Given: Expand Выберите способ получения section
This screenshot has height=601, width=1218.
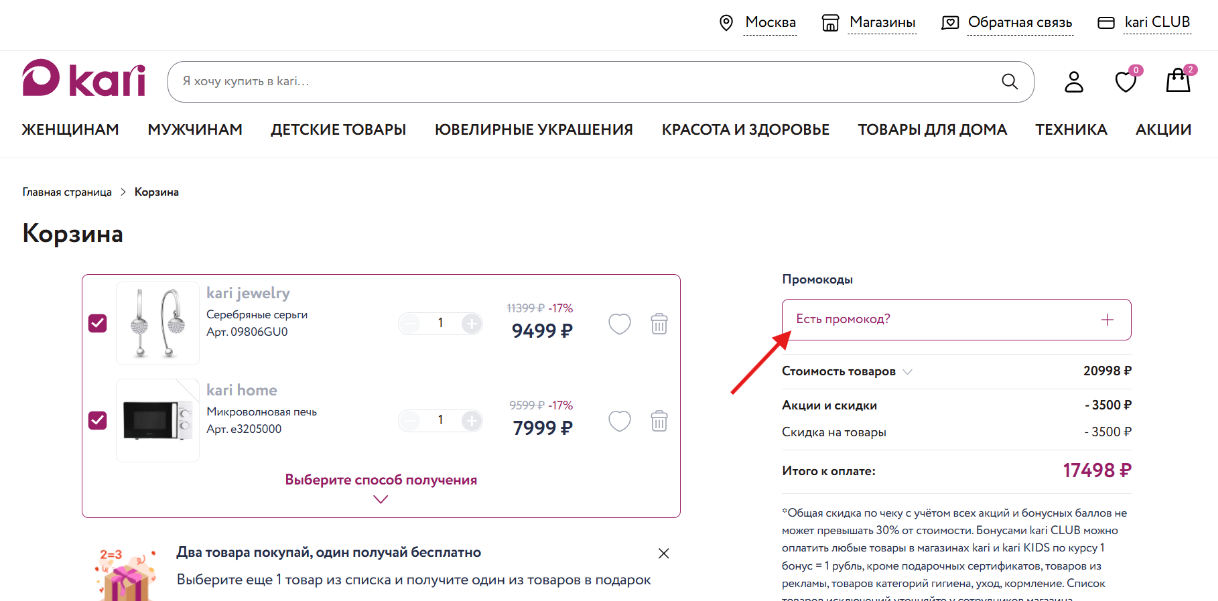Looking at the screenshot, I should [381, 488].
